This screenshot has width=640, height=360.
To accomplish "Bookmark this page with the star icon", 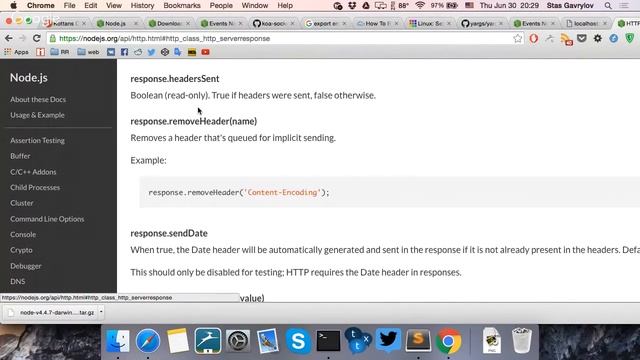I will pos(518,39).
